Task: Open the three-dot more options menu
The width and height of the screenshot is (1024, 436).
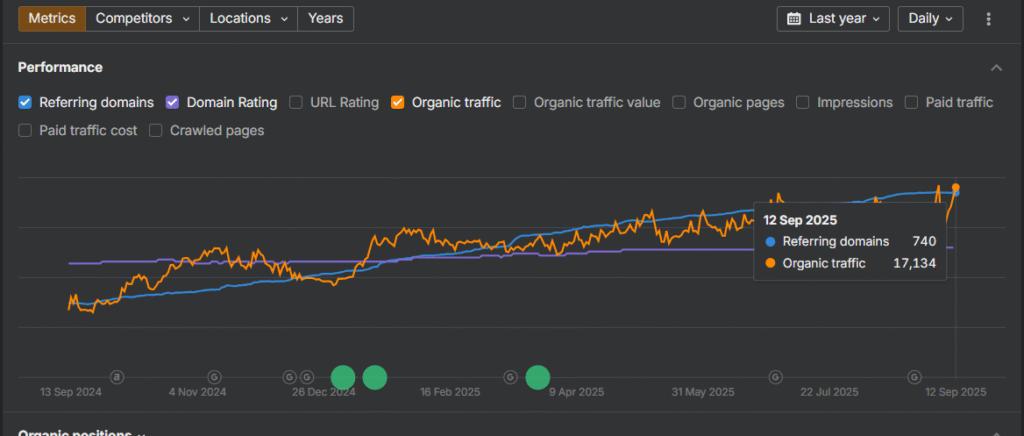Action: click(x=988, y=19)
